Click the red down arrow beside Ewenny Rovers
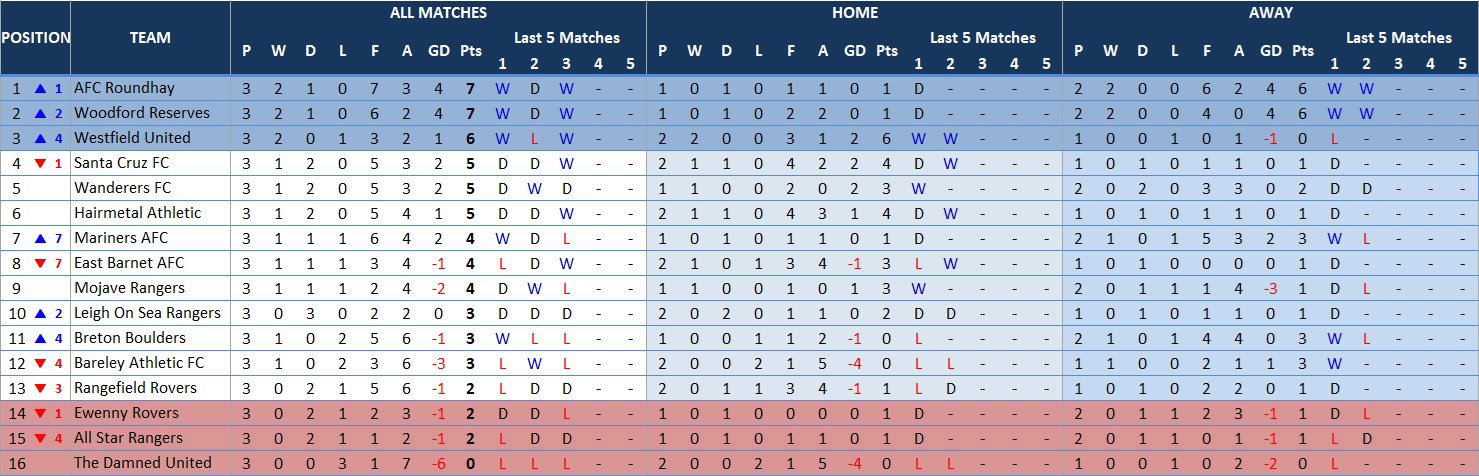 (41, 413)
